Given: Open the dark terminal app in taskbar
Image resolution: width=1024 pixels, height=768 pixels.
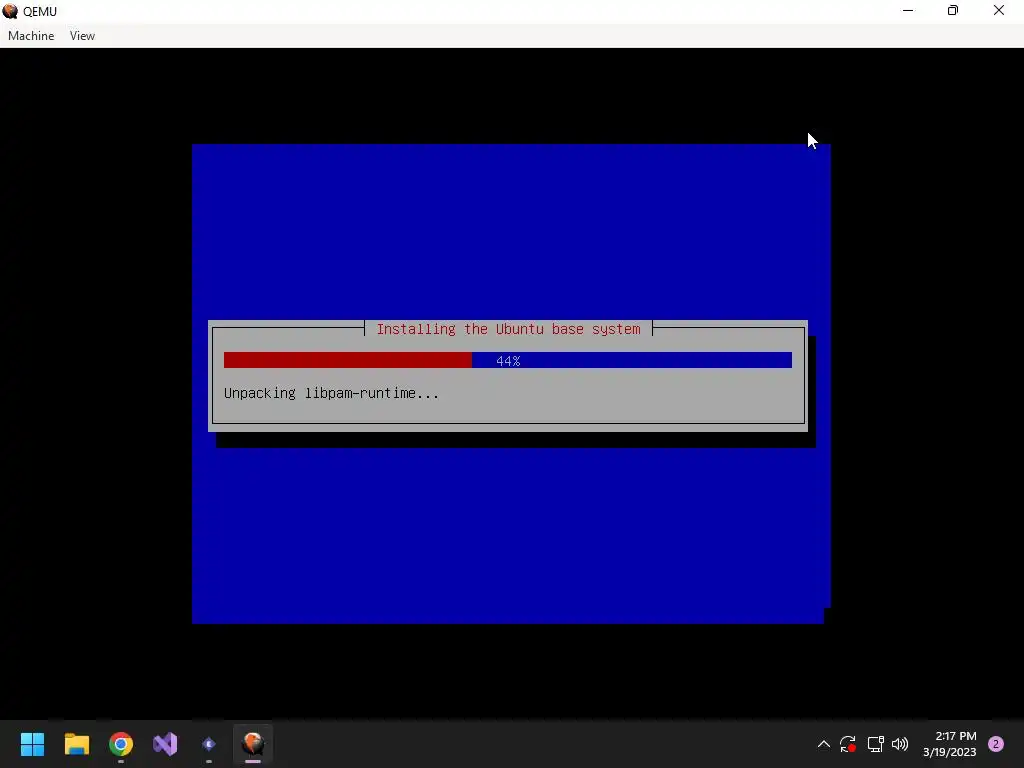Looking at the screenshot, I should [209, 744].
